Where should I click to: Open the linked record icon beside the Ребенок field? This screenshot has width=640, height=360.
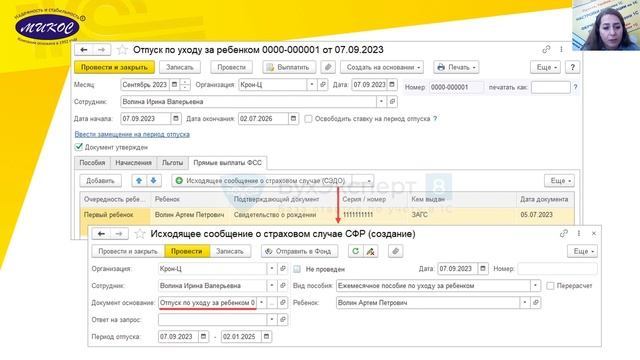(536, 302)
